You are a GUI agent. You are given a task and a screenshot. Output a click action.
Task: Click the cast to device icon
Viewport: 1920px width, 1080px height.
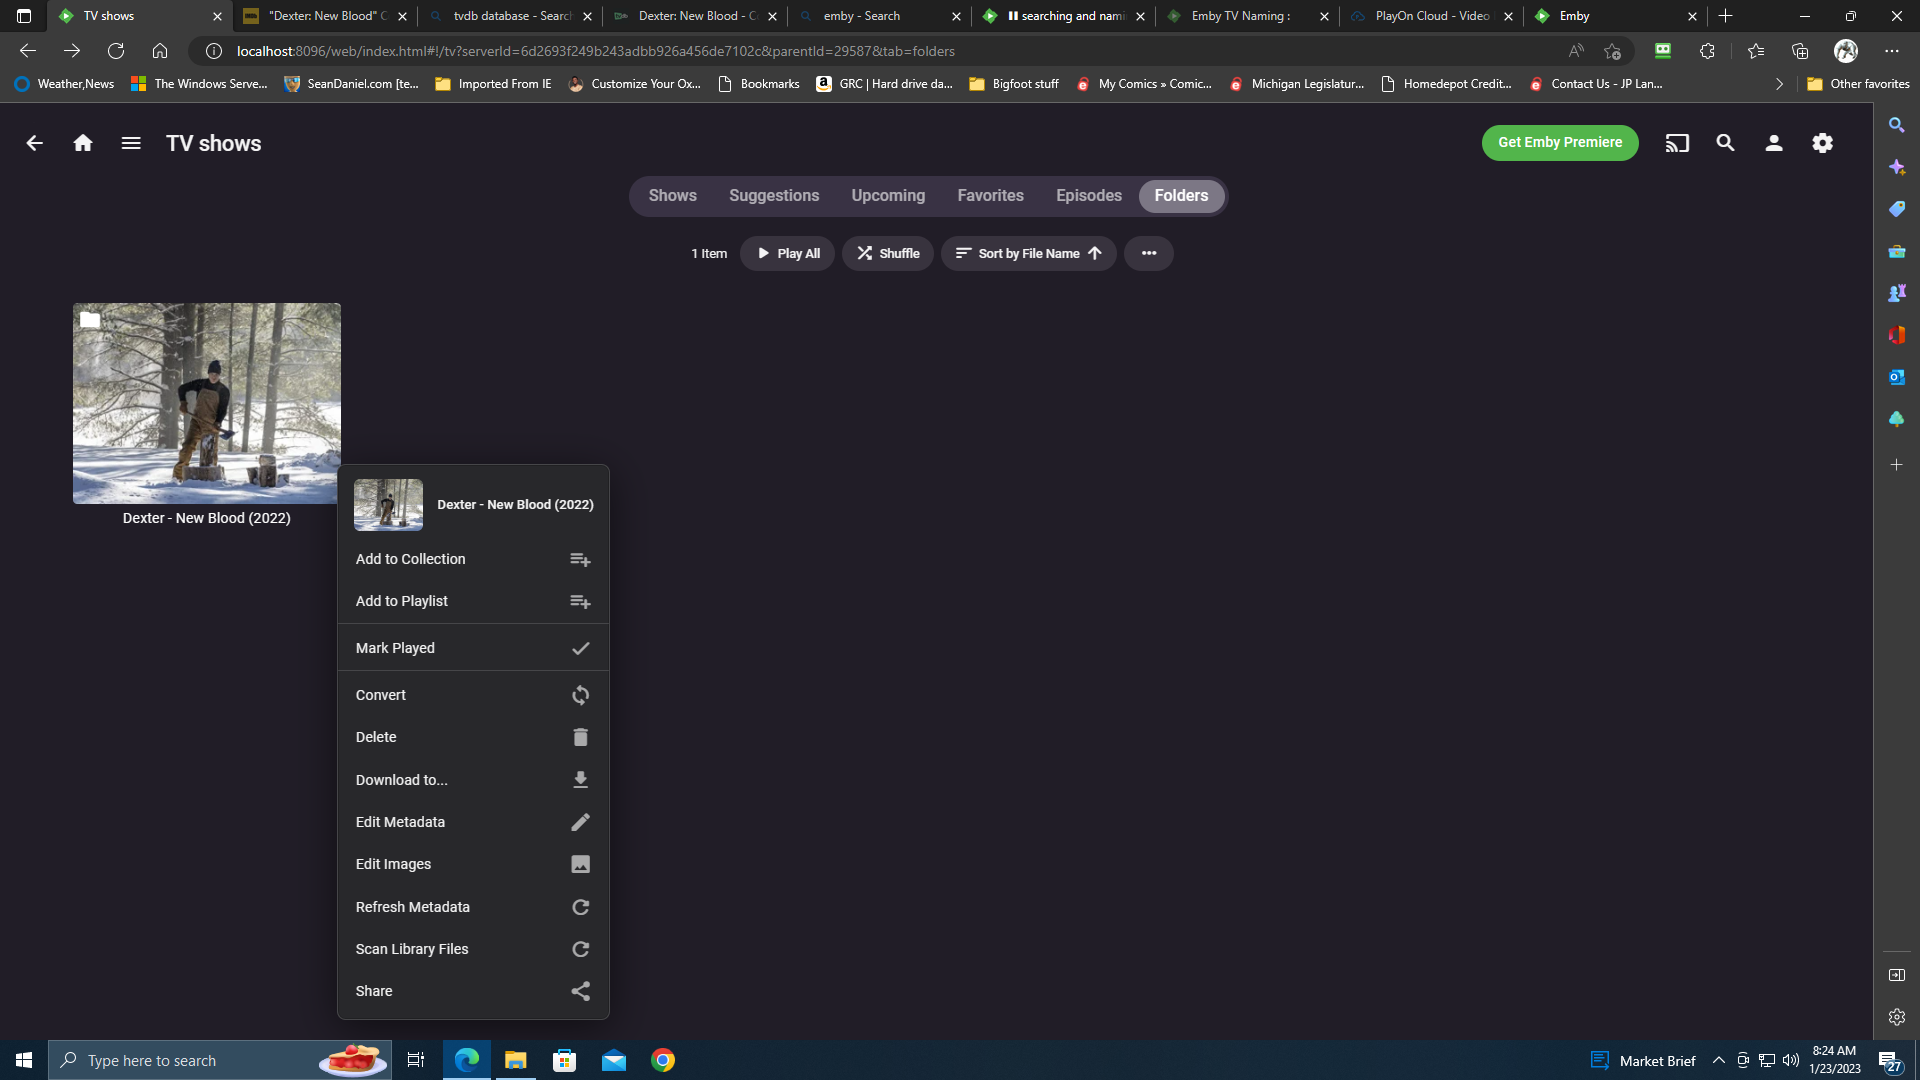(x=1677, y=143)
